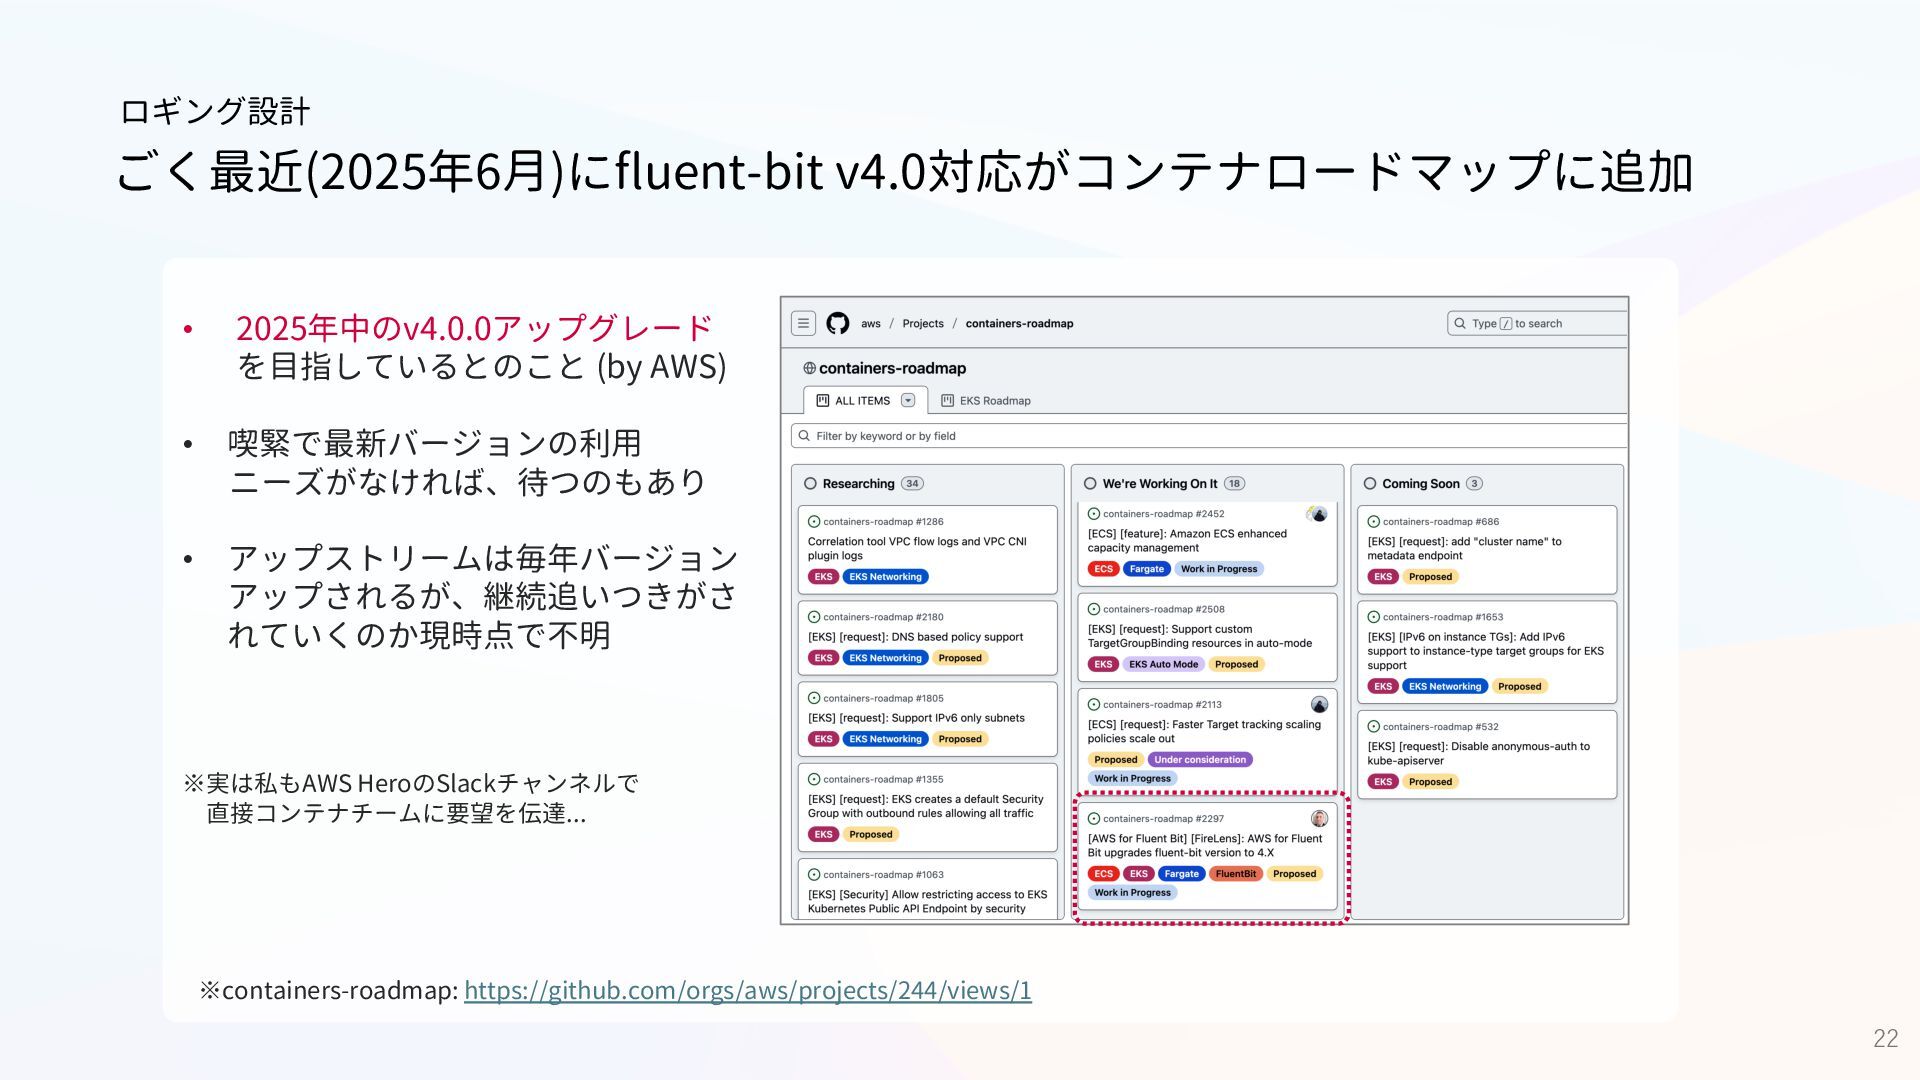Screen dimensions: 1920x1080
Task: Open add cluster name to metadata issue
Action: (1464, 548)
